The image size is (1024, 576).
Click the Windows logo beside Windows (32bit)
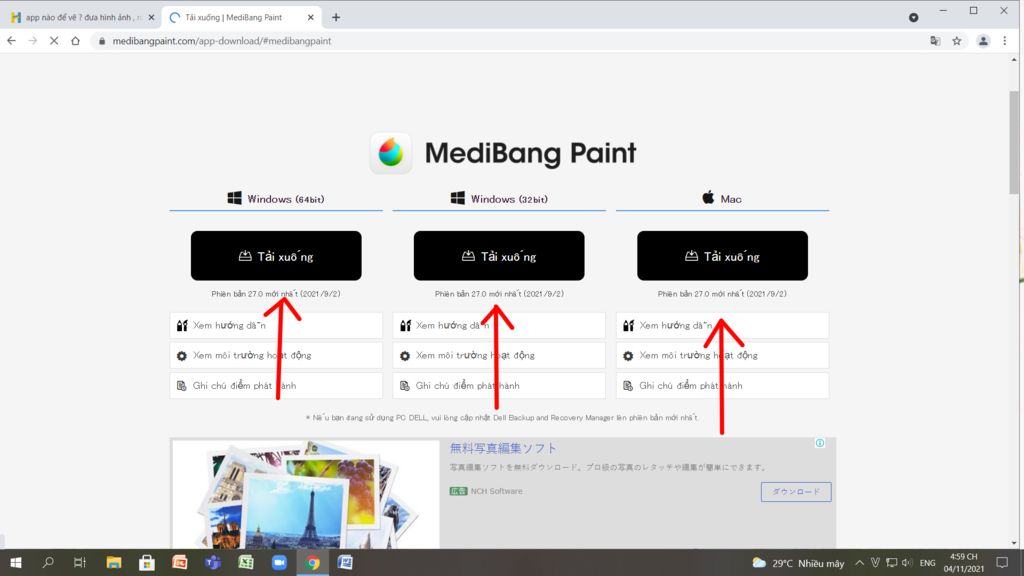point(458,198)
